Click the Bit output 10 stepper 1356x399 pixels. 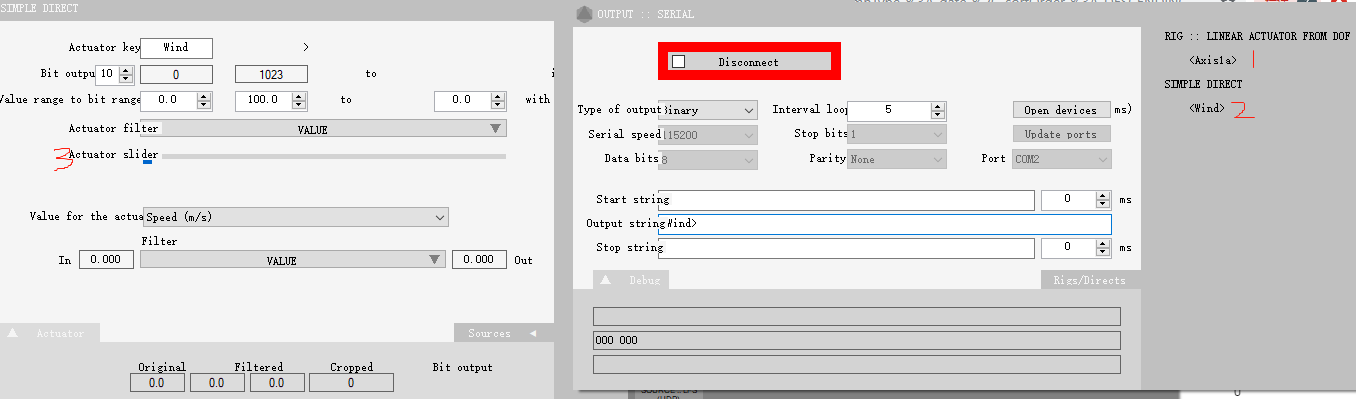click(126, 74)
